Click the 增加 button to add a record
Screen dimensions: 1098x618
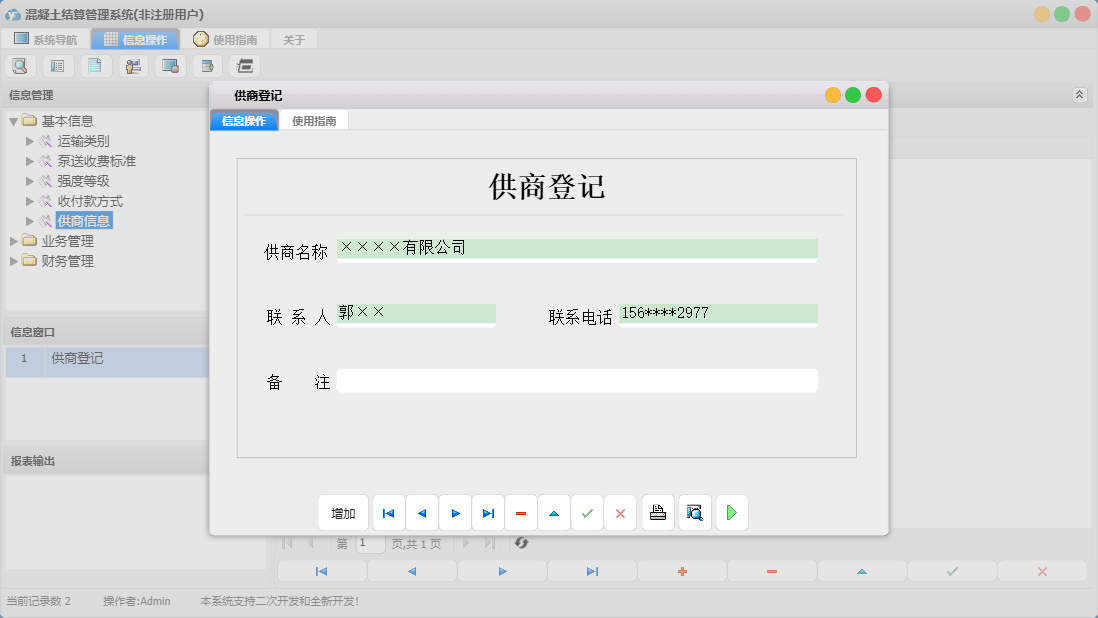[x=343, y=512]
